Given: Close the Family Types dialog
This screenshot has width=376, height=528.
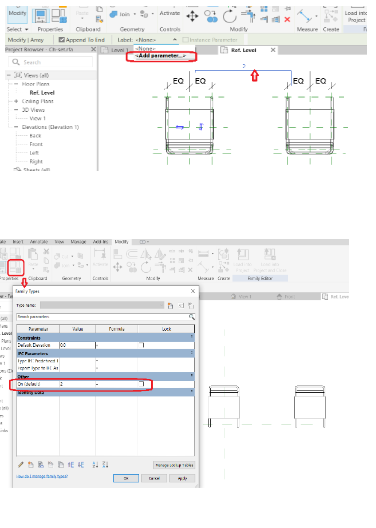Looking at the screenshot, I should [x=193, y=291].
